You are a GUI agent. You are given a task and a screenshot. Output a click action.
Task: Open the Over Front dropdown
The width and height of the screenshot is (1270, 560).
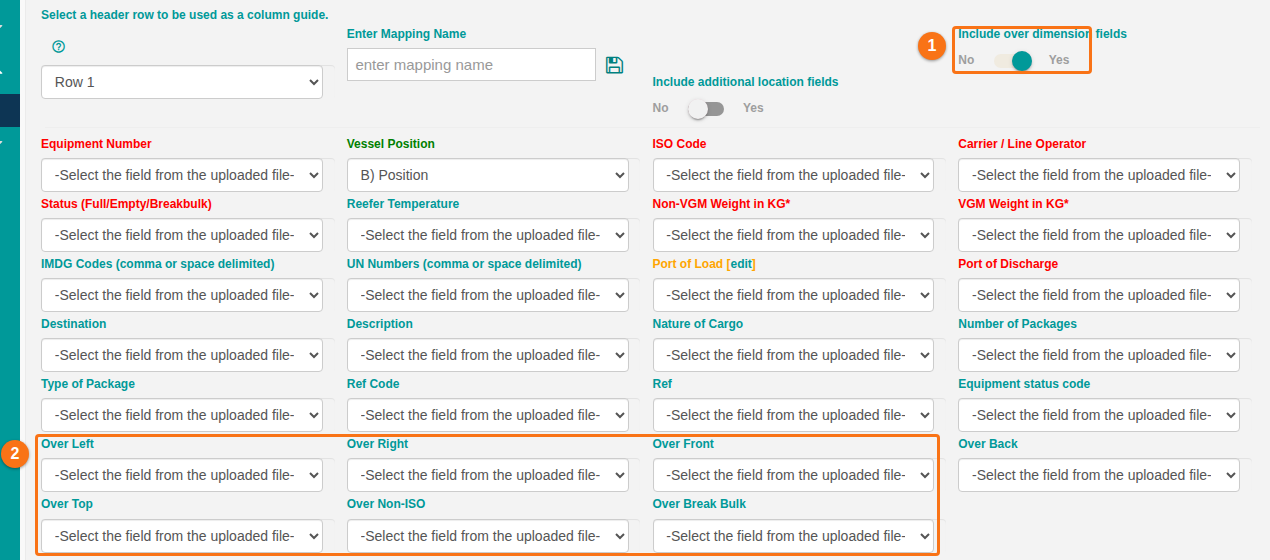(793, 475)
